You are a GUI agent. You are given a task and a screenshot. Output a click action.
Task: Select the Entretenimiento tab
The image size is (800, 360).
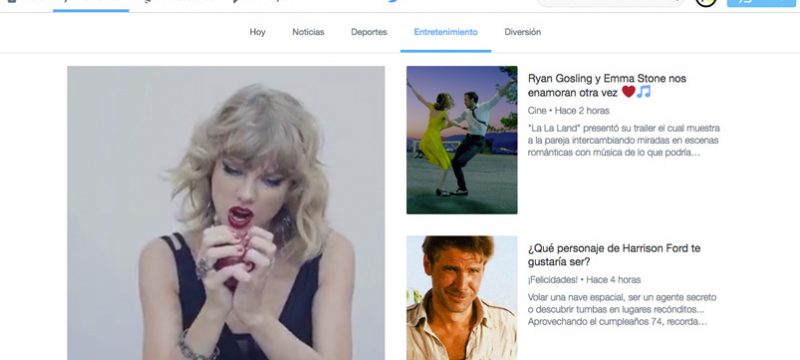pos(446,32)
